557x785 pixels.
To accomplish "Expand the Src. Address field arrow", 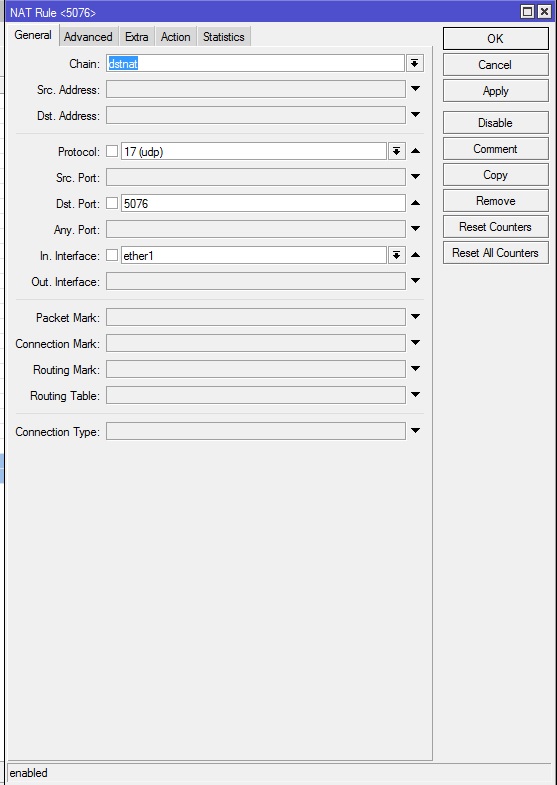I will (415, 89).
